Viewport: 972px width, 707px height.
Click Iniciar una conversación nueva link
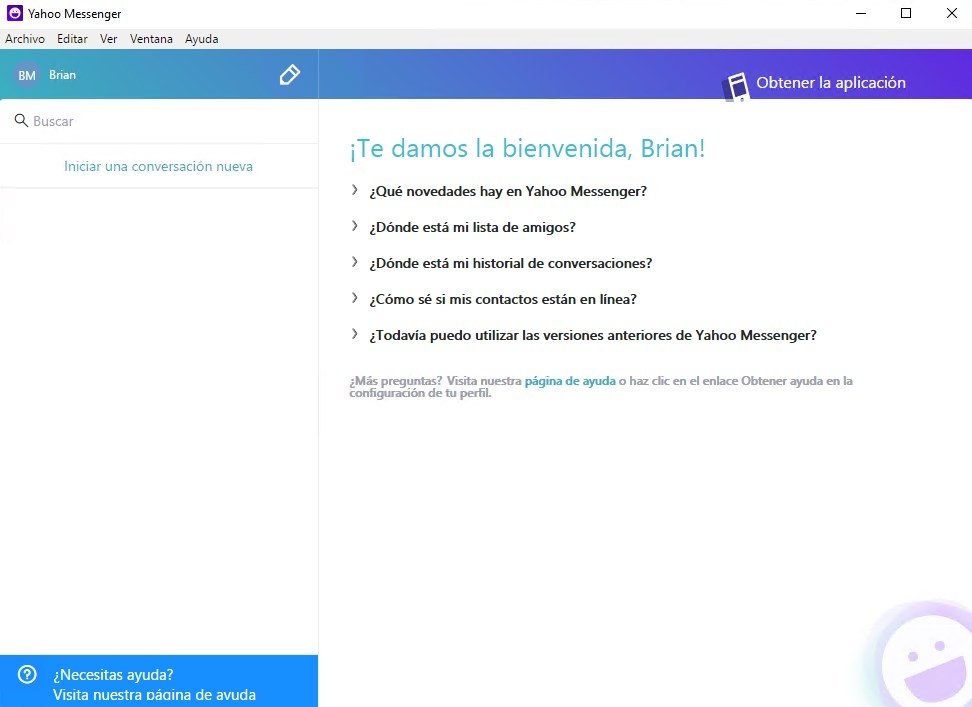159,166
